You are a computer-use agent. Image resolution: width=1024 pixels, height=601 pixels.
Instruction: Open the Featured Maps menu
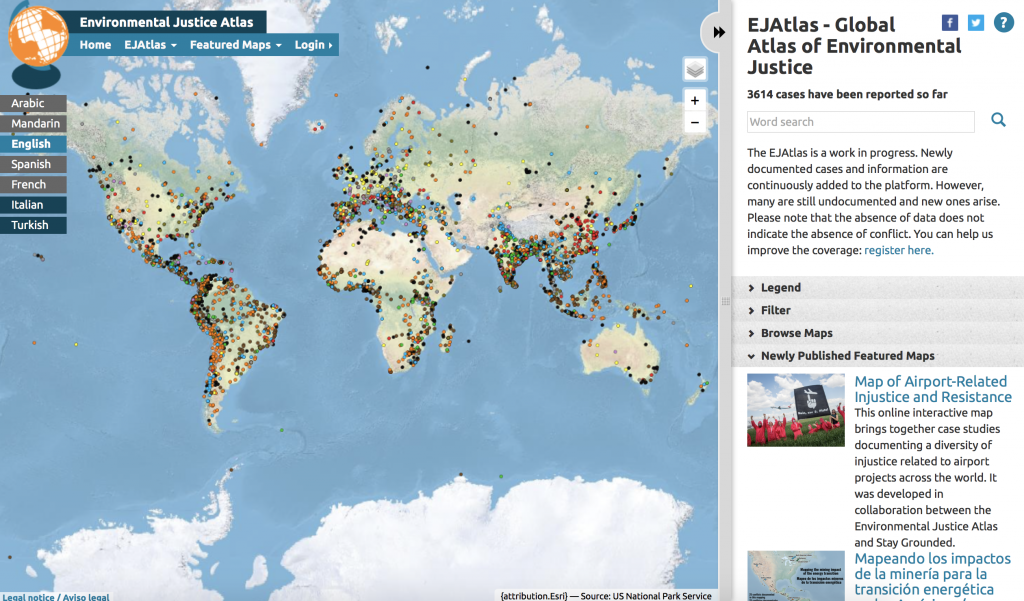(234, 45)
